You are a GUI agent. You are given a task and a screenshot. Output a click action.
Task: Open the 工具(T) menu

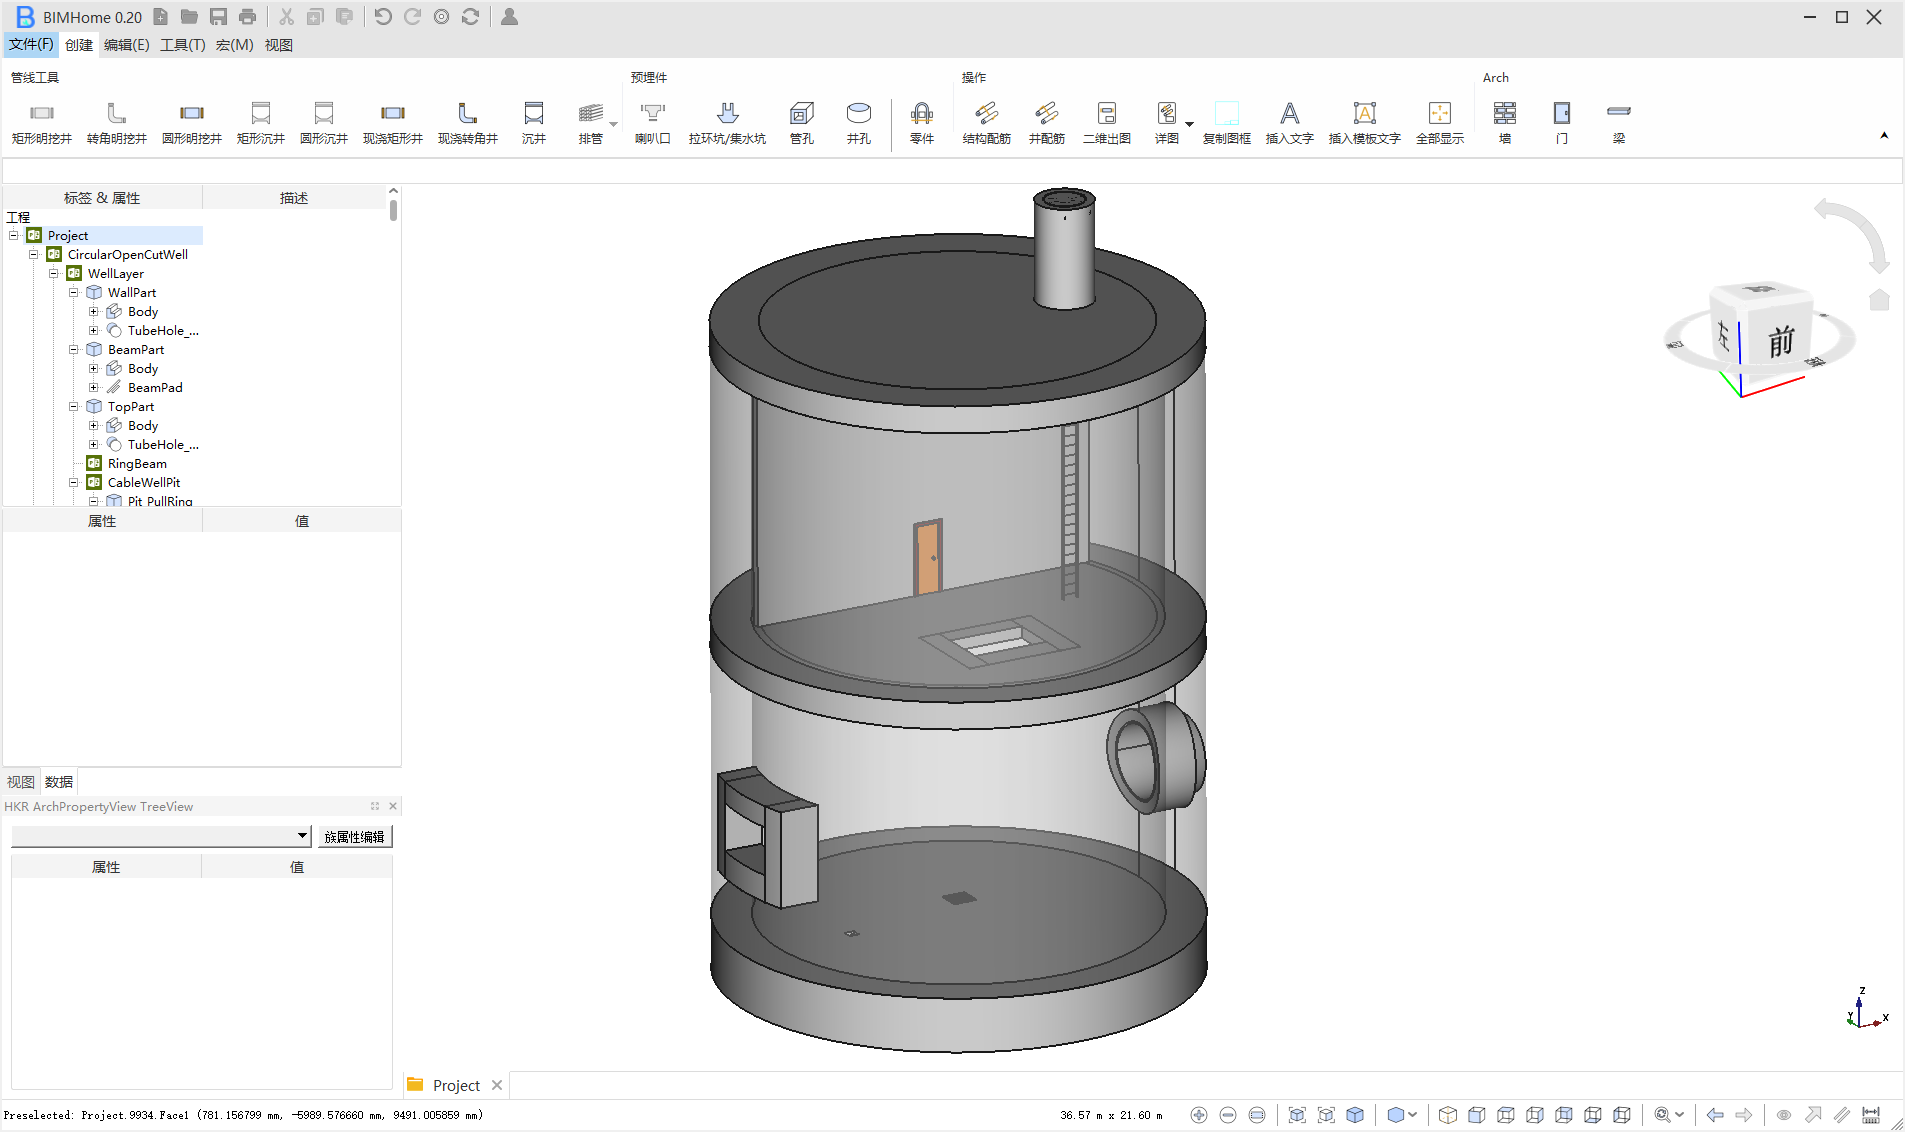click(182, 45)
